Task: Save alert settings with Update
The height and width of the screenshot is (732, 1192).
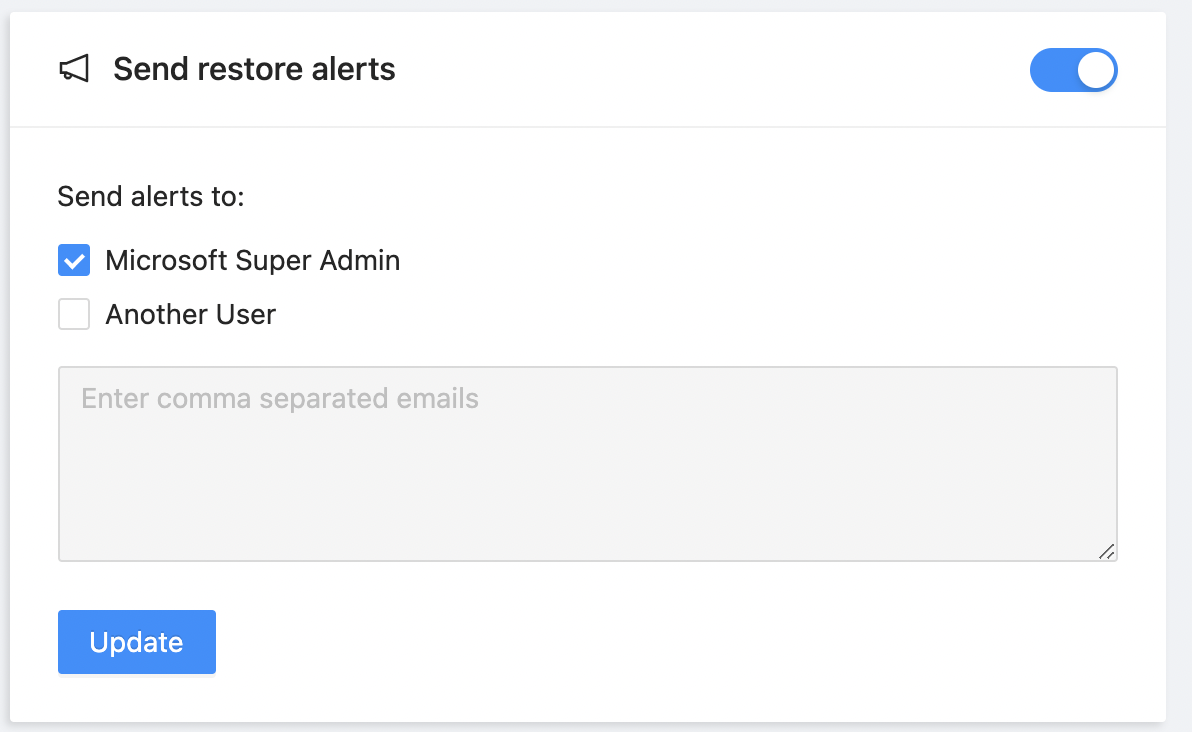Action: tap(137, 642)
